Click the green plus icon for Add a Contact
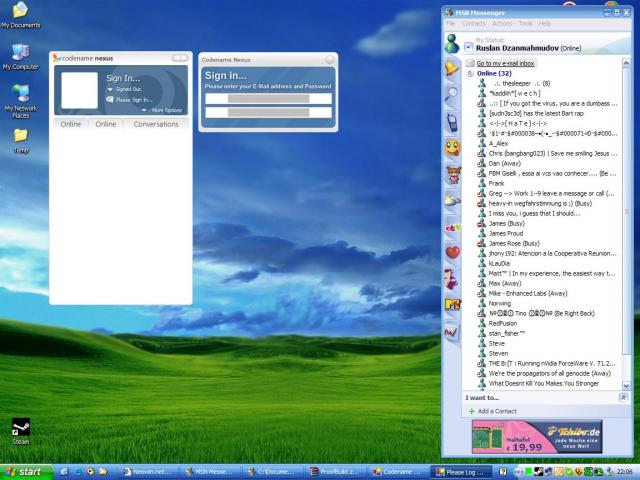The width and height of the screenshot is (640, 480). 471,411
